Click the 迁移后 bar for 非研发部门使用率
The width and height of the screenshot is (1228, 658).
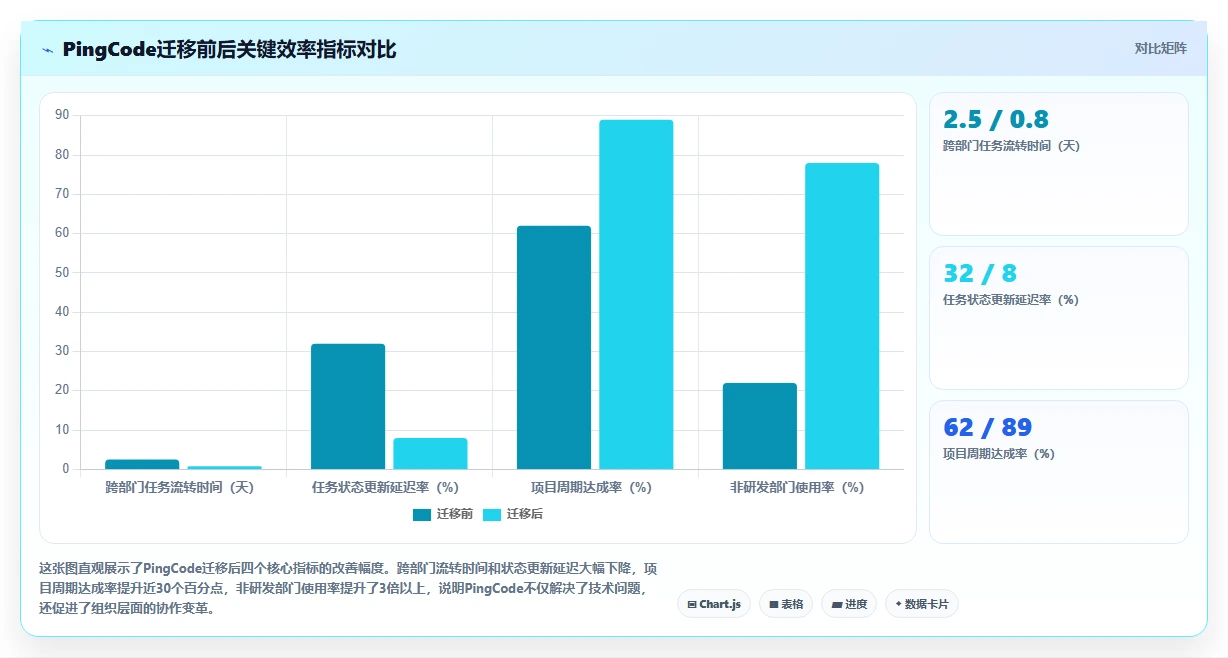(842, 316)
